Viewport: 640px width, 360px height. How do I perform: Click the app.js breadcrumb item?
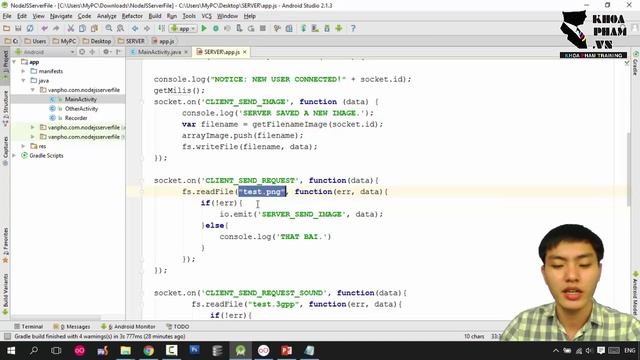pos(163,41)
